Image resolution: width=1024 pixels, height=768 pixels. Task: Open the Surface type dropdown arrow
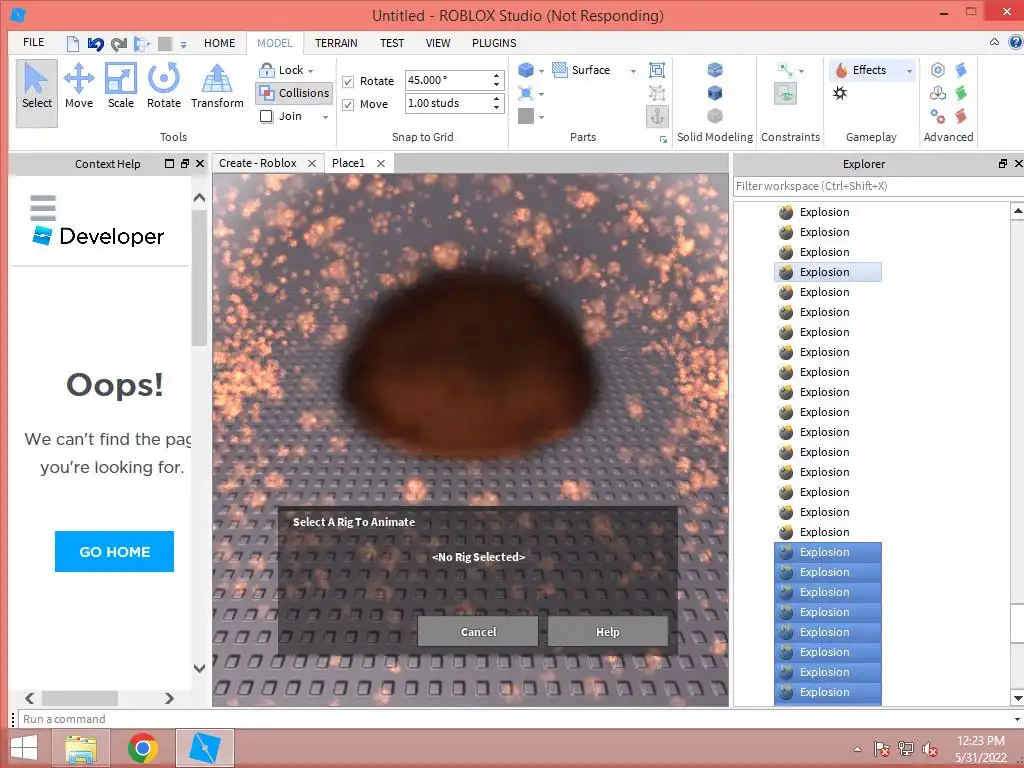pos(633,71)
